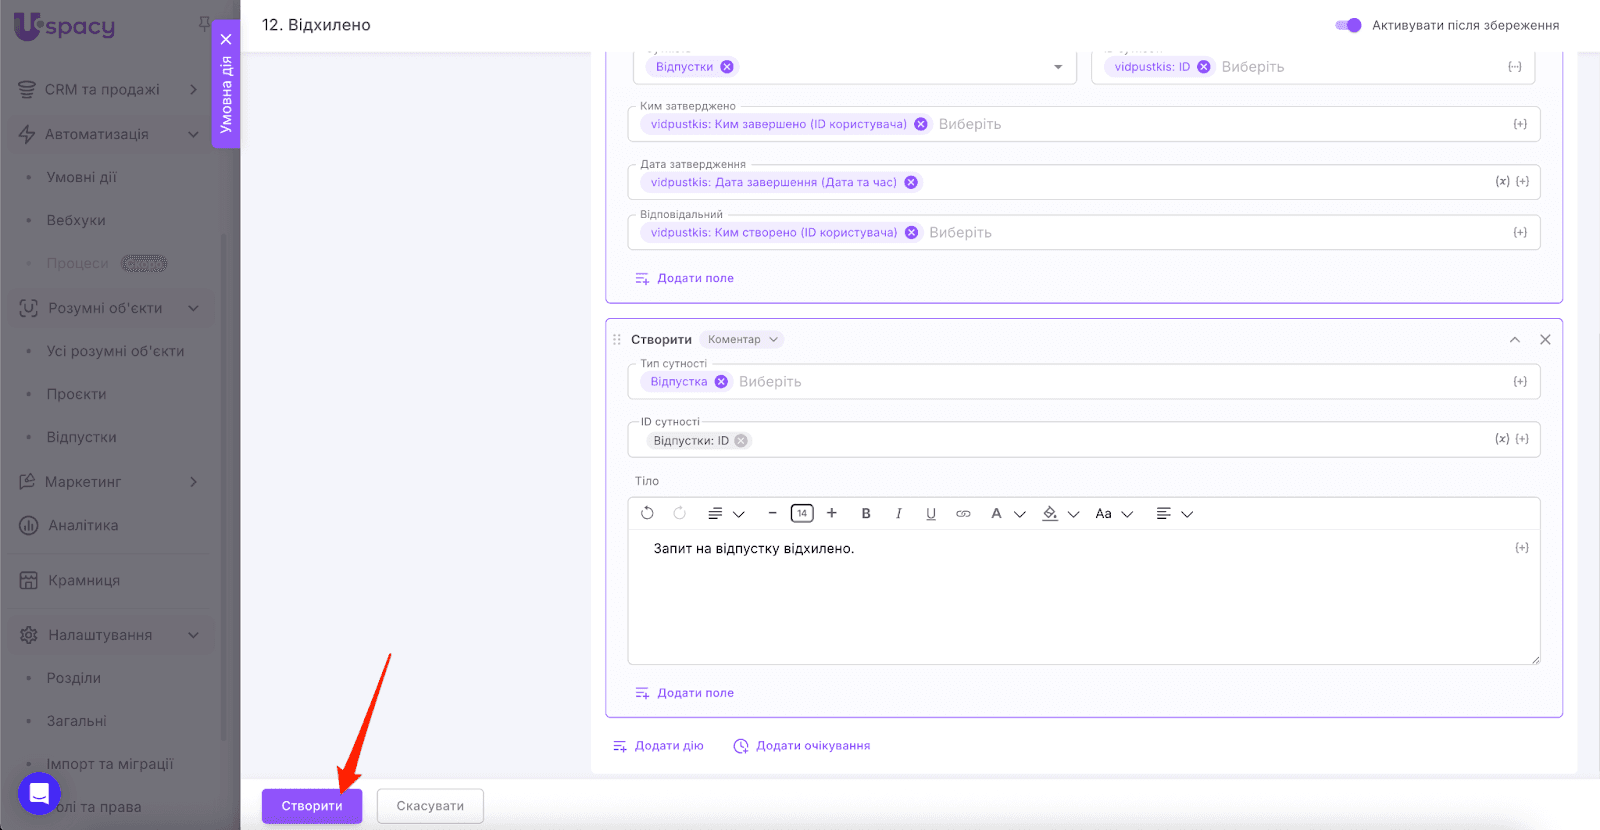Remove the Відпустки: ID chip
Image resolution: width=1600 pixels, height=830 pixels.
click(x=741, y=441)
